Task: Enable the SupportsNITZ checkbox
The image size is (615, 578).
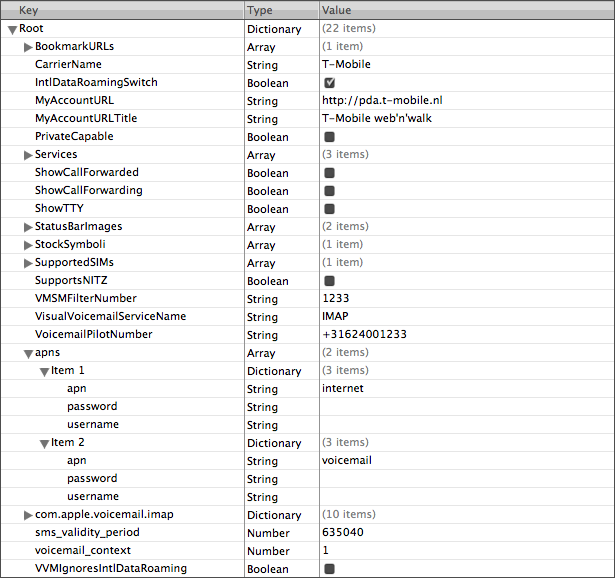Action: [x=329, y=281]
